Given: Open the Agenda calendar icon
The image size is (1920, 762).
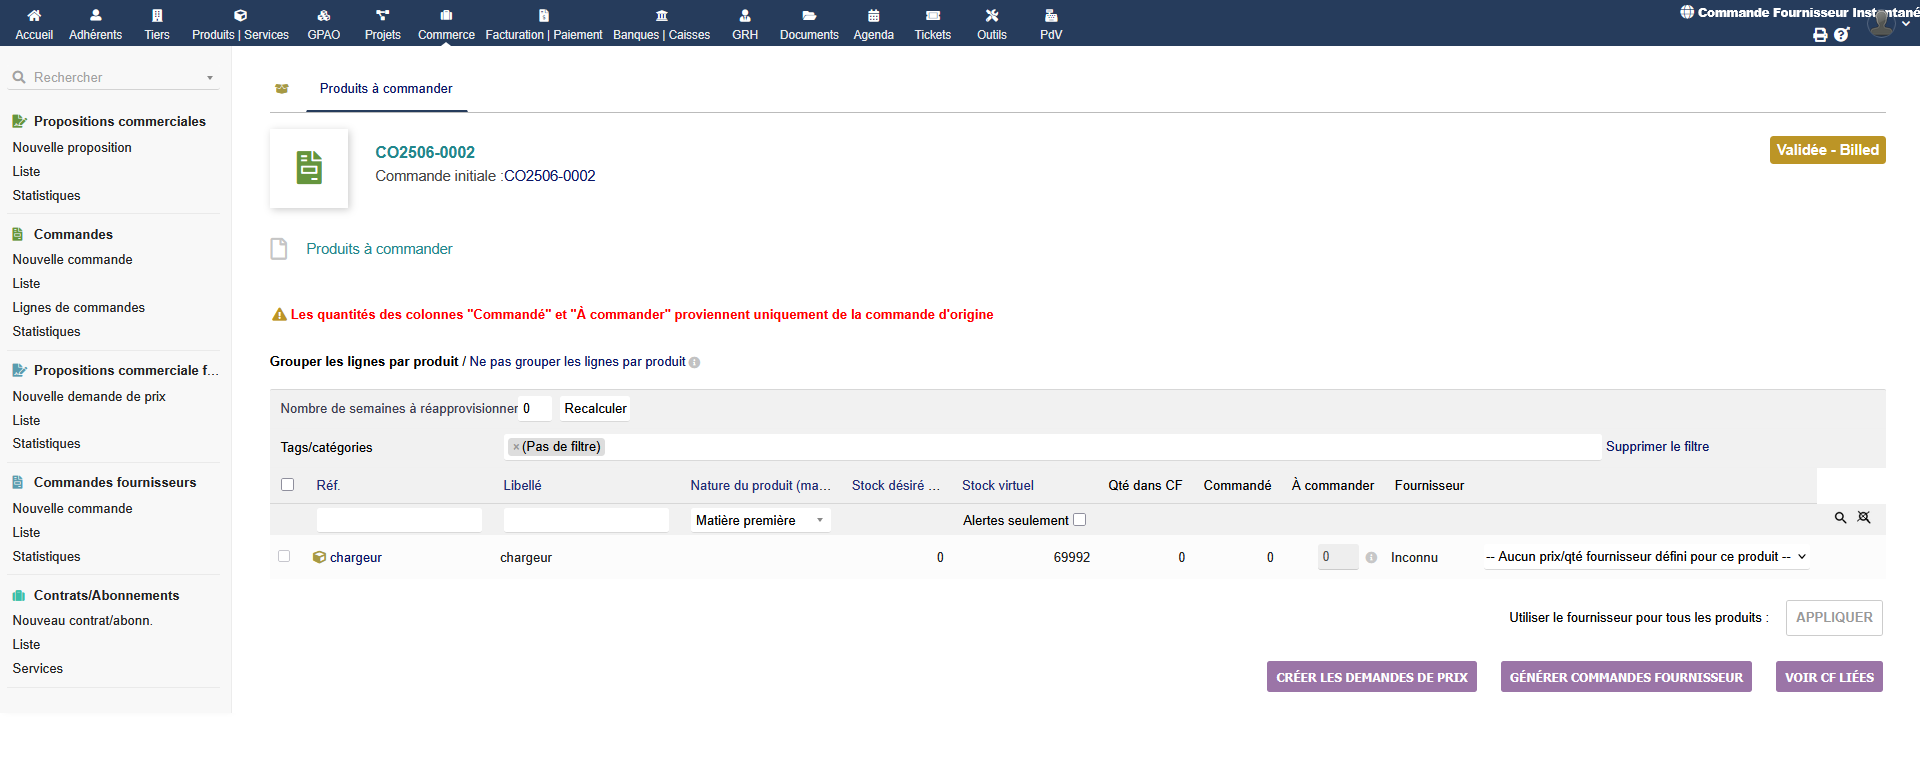Looking at the screenshot, I should pyautogui.click(x=873, y=16).
